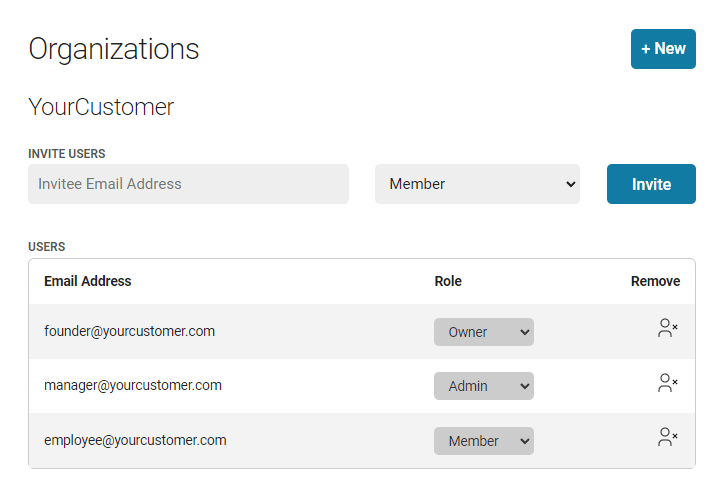The width and height of the screenshot is (724, 497).
Task: Click the Organizations page heading
Action: pyautogui.click(x=114, y=49)
